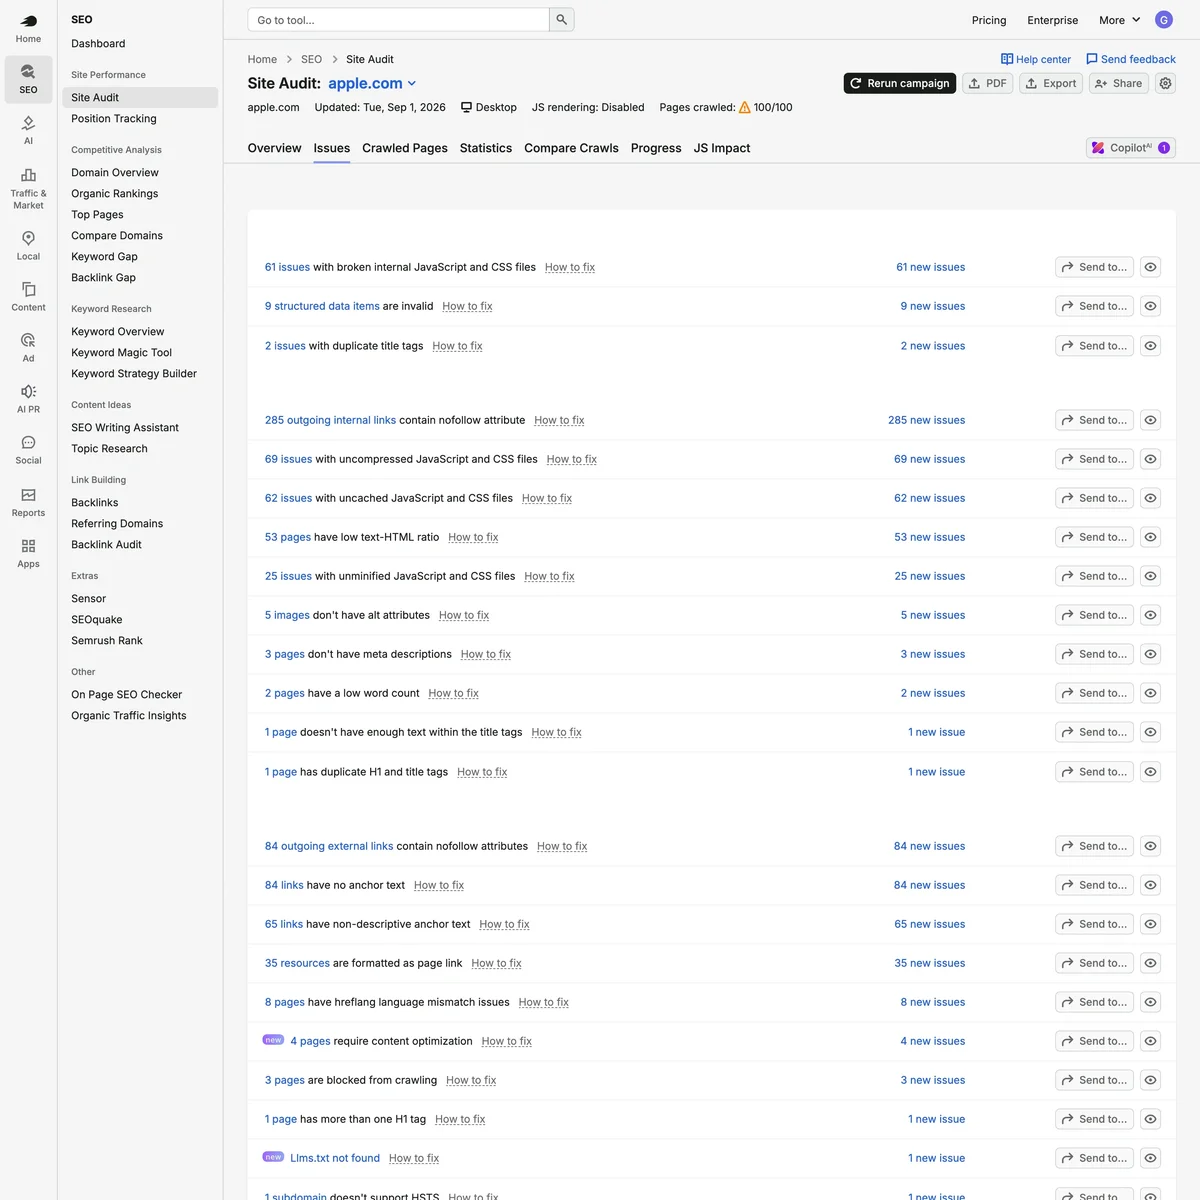Open the user avatar G menu
1200x1200 pixels.
pos(1164,20)
